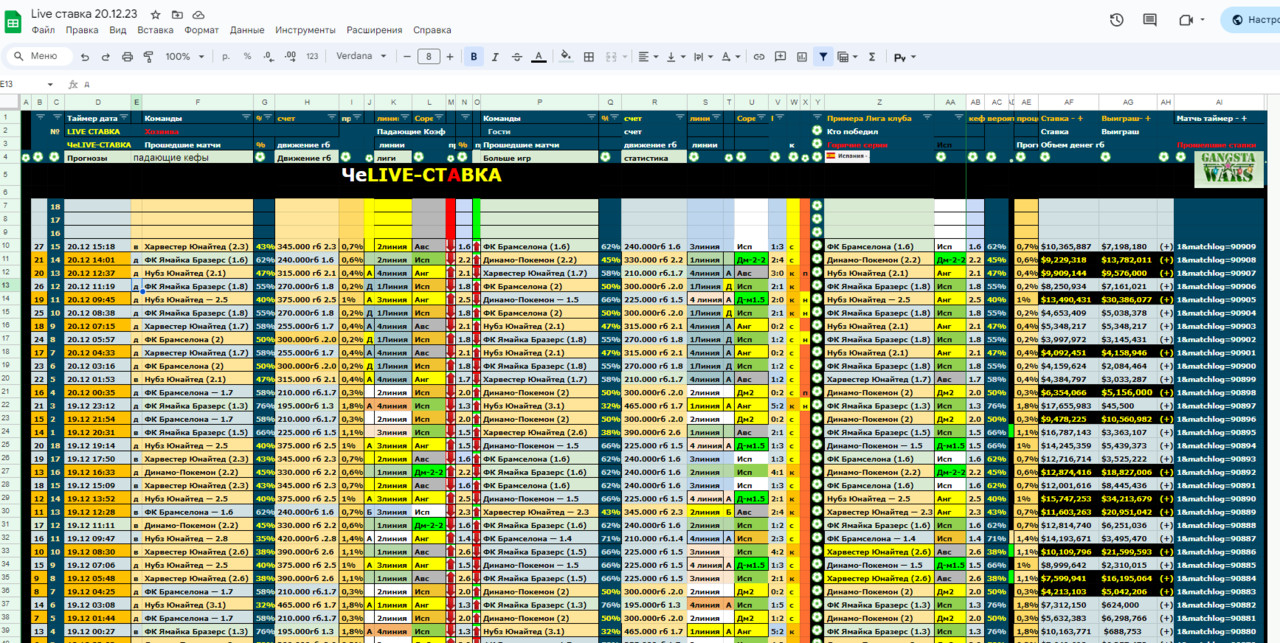This screenshot has width=1280, height=643.
Task: Toggle italic formatting
Action: pyautogui.click(x=495, y=57)
